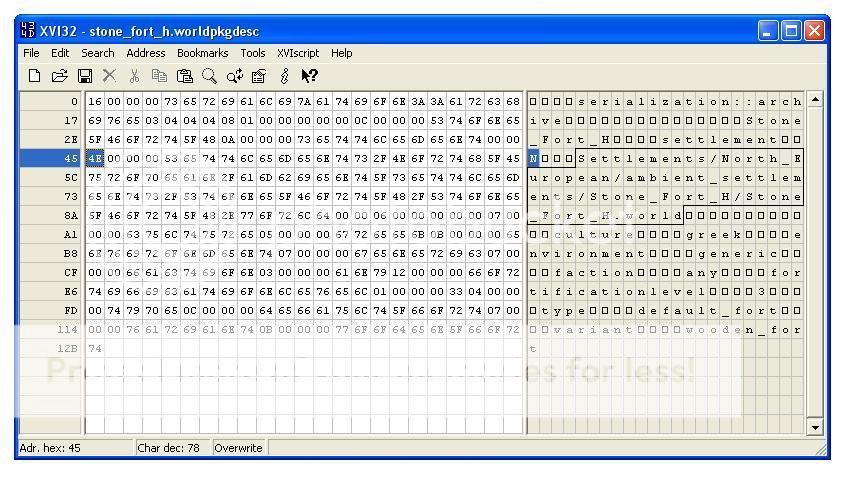The width and height of the screenshot is (862, 494).
Task: Click the Delete (X) toolbar icon
Action: coord(109,76)
